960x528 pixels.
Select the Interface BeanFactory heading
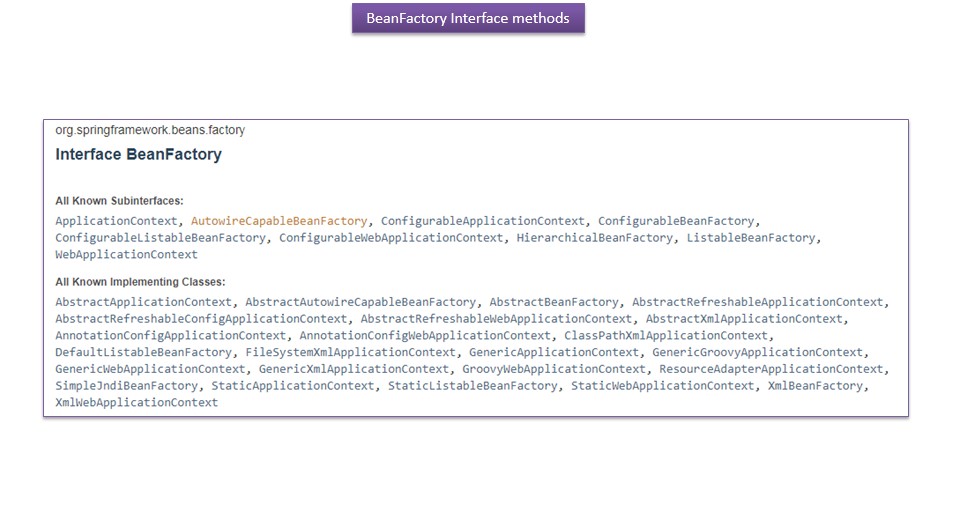tap(138, 154)
